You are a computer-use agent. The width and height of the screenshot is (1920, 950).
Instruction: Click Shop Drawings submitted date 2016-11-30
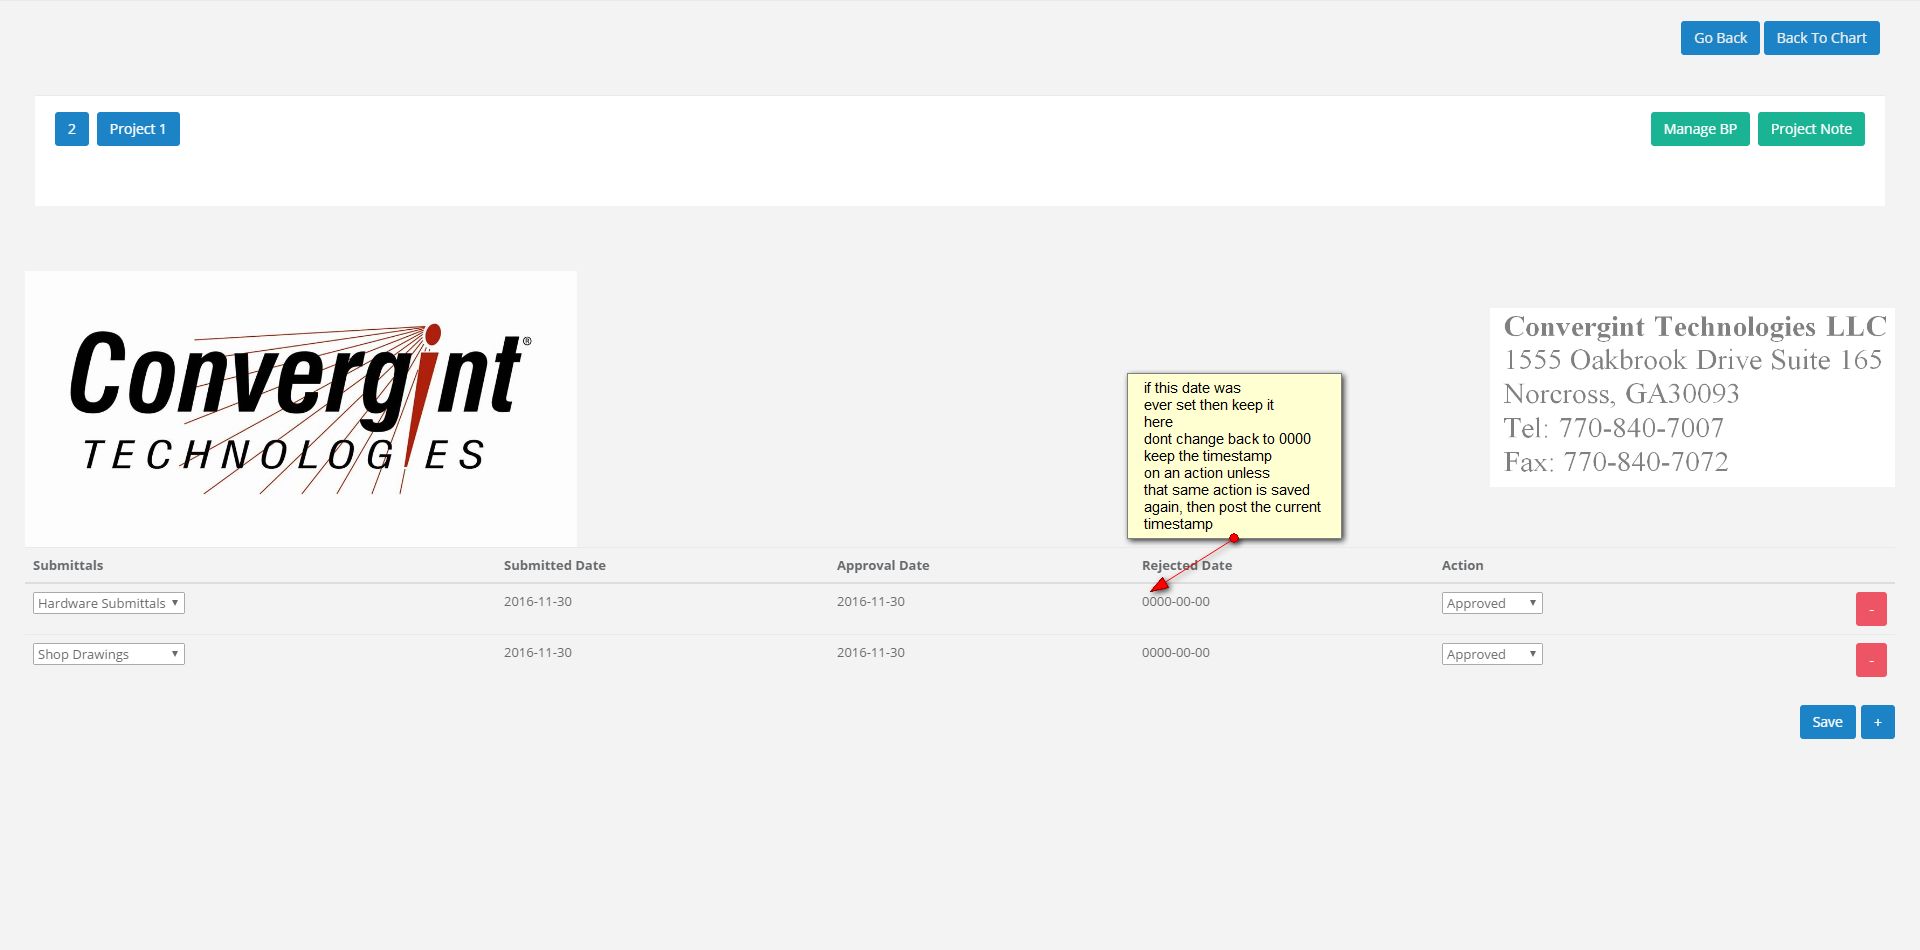click(538, 652)
